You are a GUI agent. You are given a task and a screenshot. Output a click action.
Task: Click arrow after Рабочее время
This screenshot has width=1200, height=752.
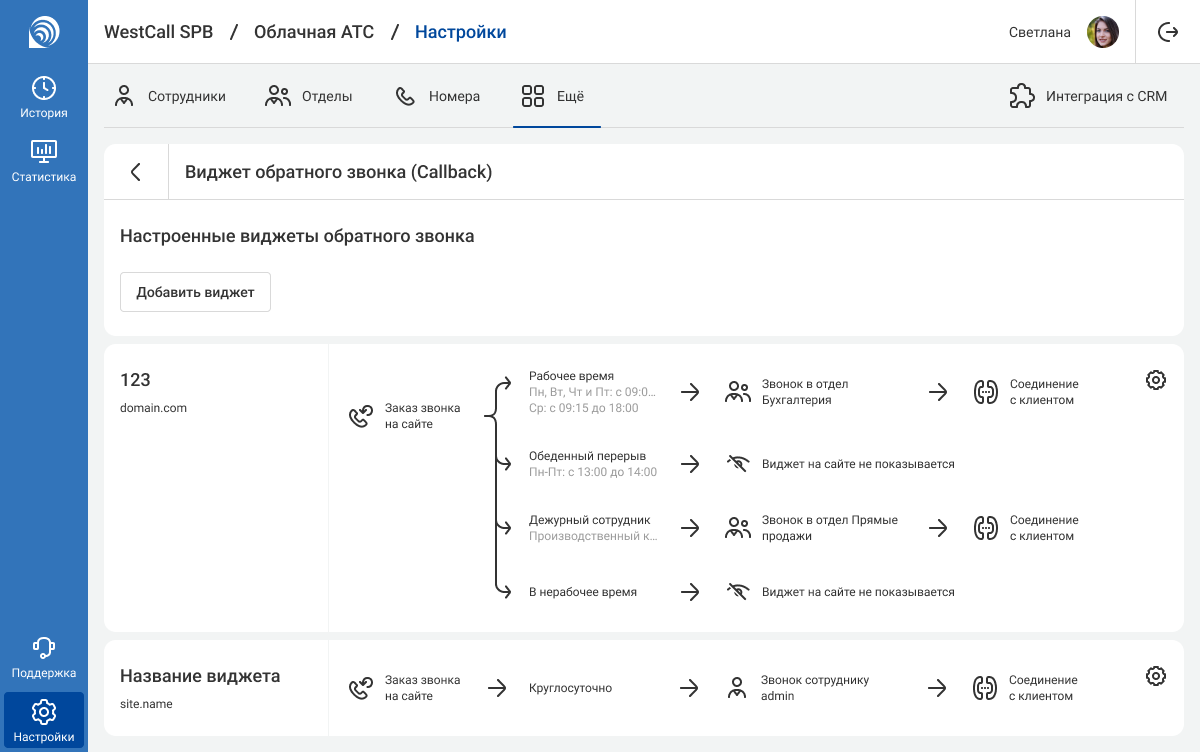(690, 392)
